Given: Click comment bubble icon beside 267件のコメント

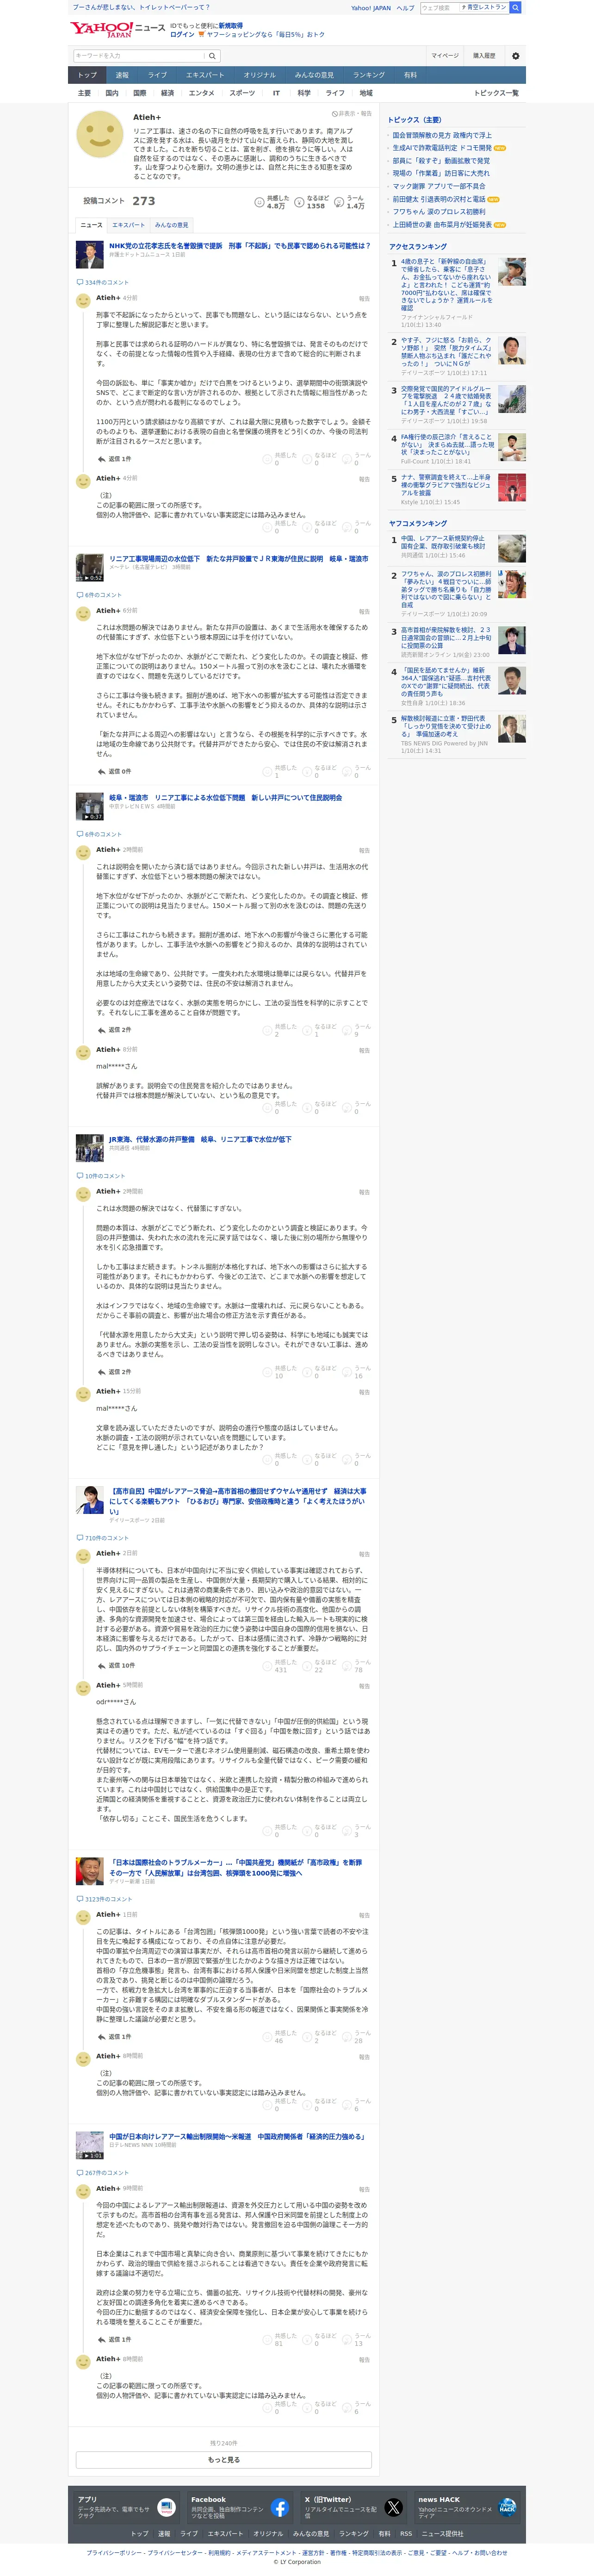Looking at the screenshot, I should coord(80,2173).
